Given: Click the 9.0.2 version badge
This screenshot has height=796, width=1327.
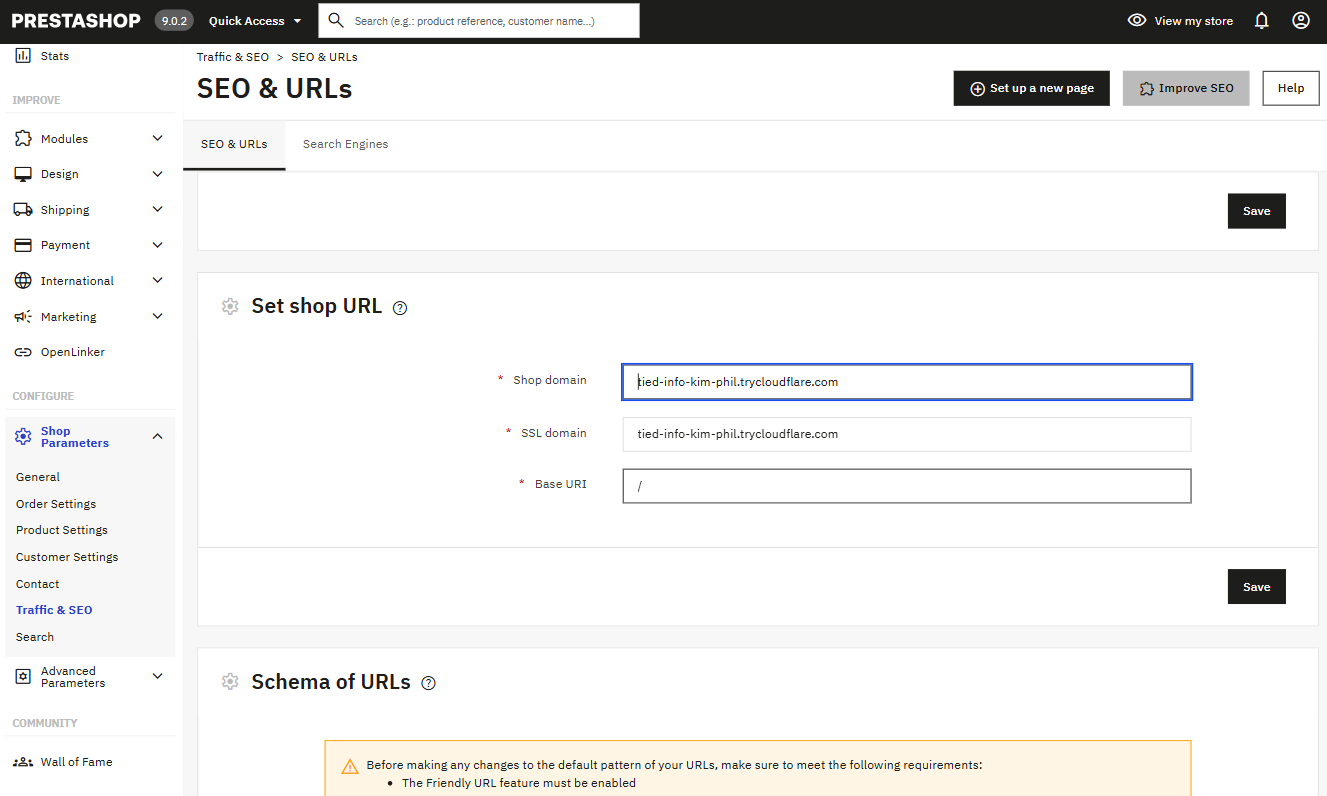Looking at the screenshot, I should pyautogui.click(x=174, y=20).
